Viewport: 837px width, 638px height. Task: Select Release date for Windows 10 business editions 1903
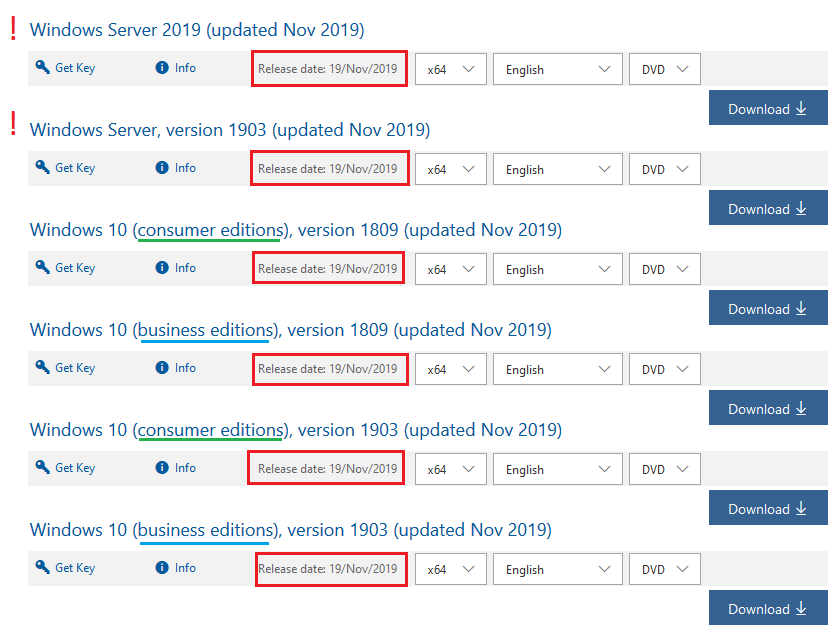tap(328, 569)
